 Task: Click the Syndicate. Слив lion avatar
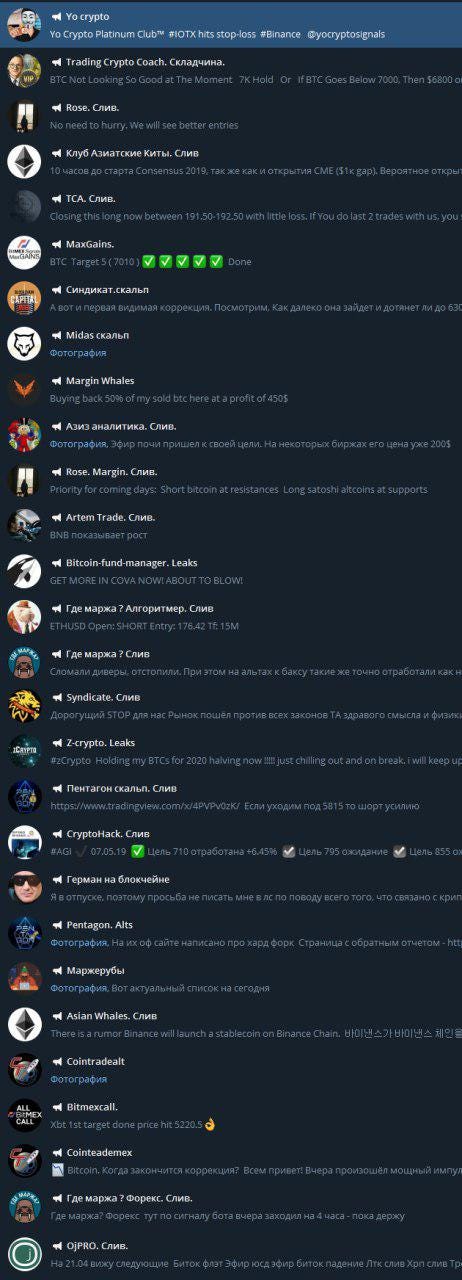(x=24, y=706)
